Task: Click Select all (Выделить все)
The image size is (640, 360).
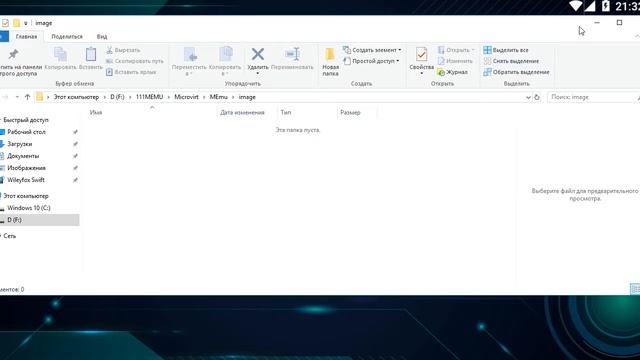Action: 506,50
